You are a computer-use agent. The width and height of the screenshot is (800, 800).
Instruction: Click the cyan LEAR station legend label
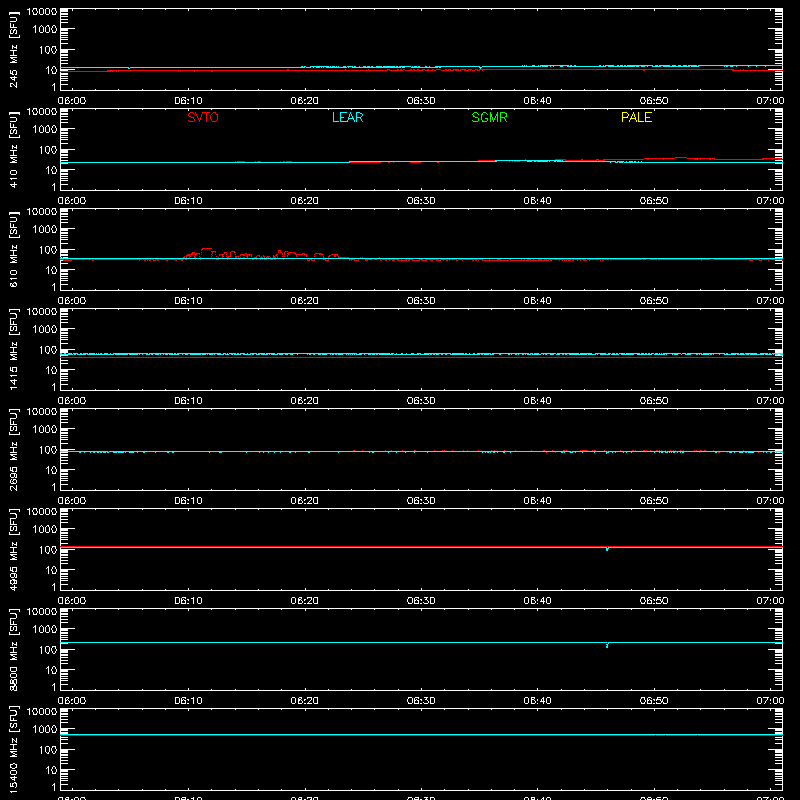347,117
